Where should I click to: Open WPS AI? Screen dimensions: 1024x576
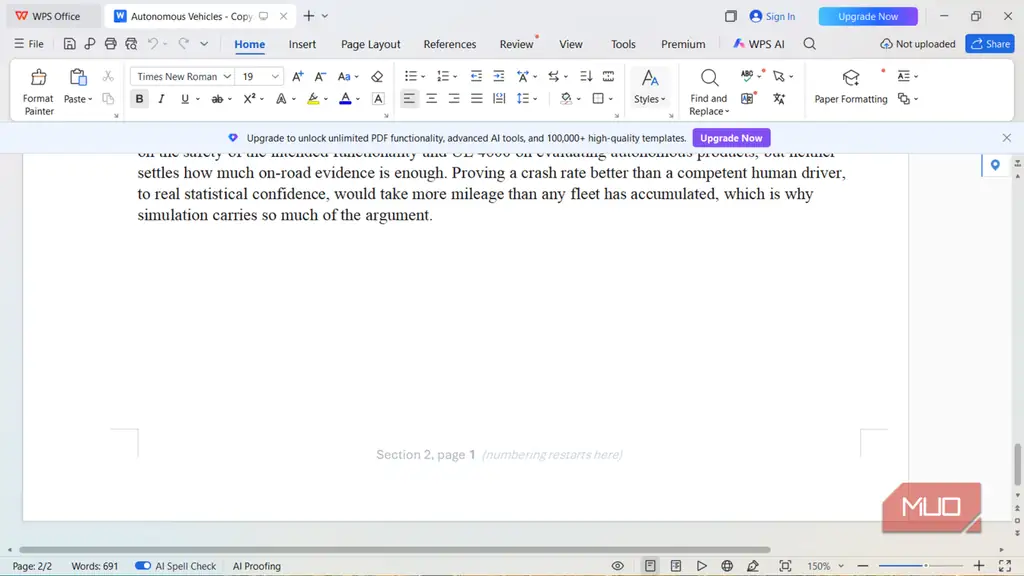click(x=758, y=44)
